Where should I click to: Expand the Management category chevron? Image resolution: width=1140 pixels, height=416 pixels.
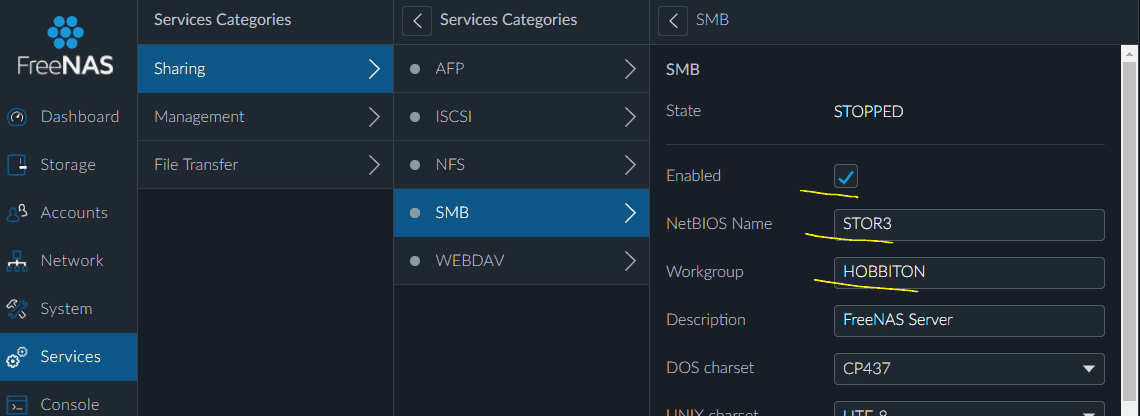click(374, 117)
